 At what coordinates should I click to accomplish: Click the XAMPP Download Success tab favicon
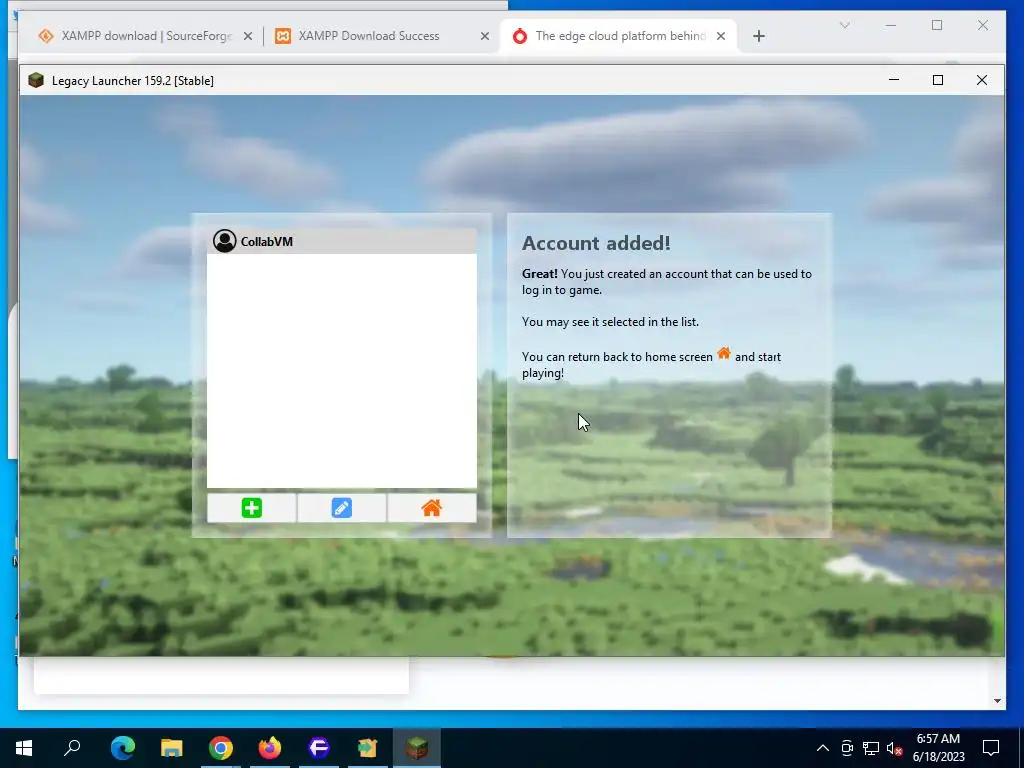[x=283, y=36]
